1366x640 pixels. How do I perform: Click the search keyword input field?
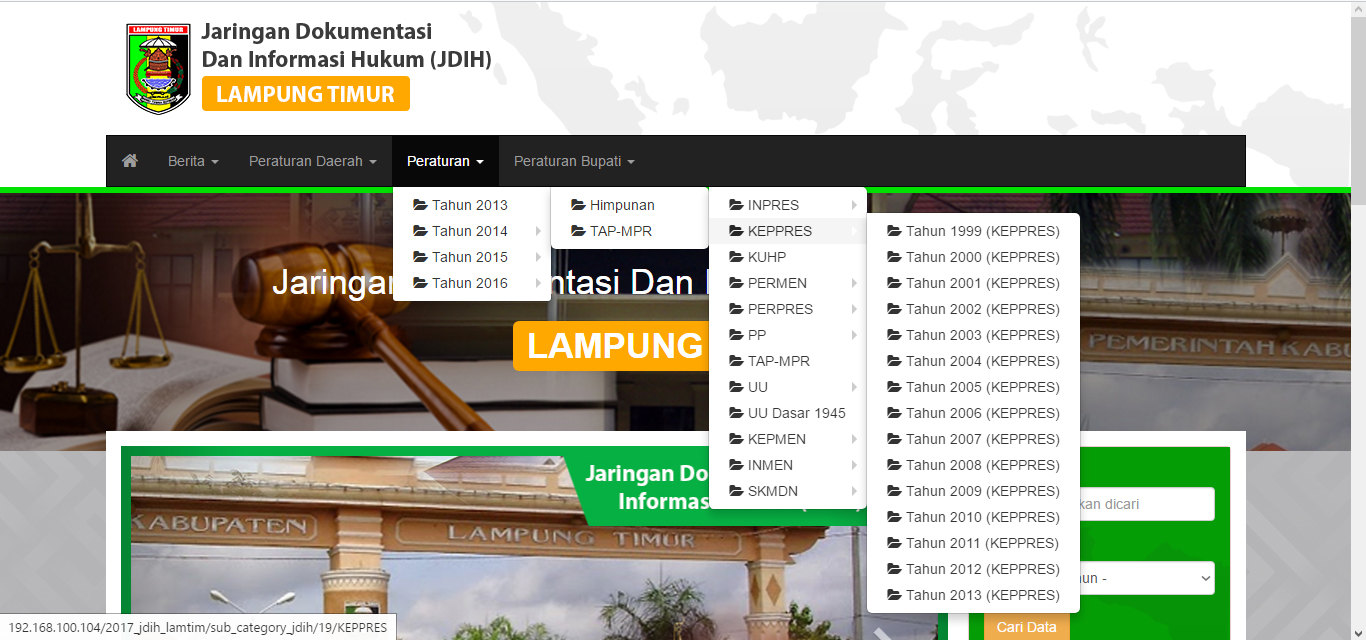pos(1147,504)
